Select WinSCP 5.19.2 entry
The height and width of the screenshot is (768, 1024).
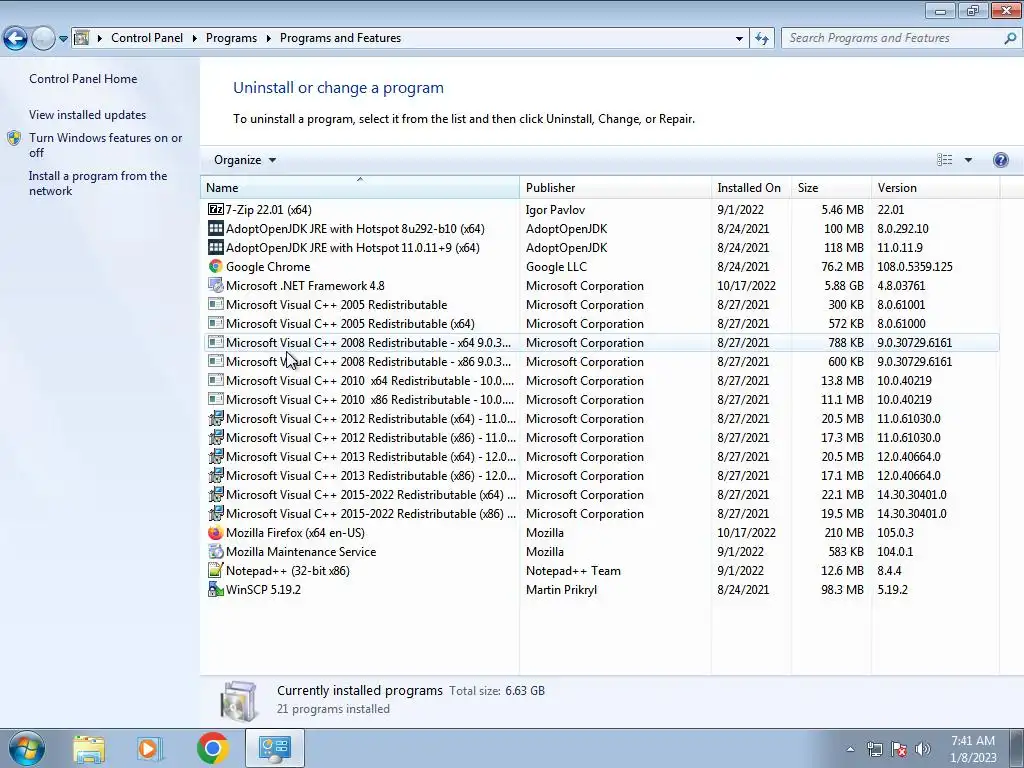click(x=263, y=590)
